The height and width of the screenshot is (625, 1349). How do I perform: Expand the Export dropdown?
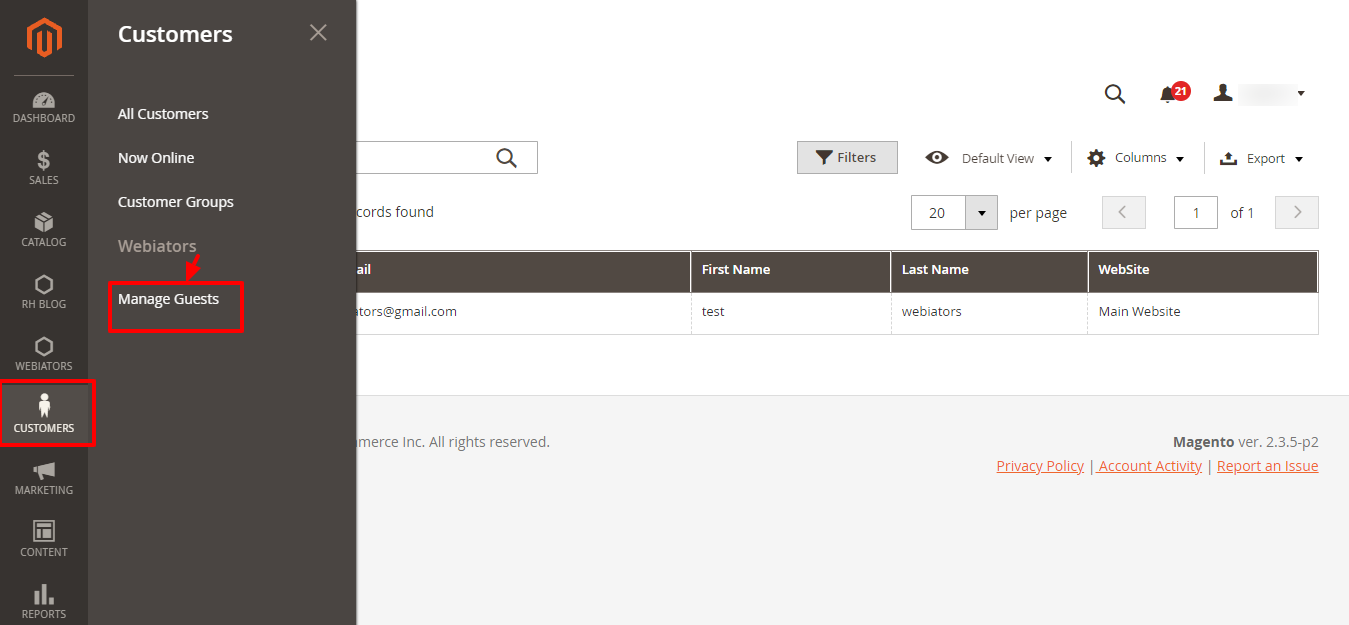[x=1262, y=158]
